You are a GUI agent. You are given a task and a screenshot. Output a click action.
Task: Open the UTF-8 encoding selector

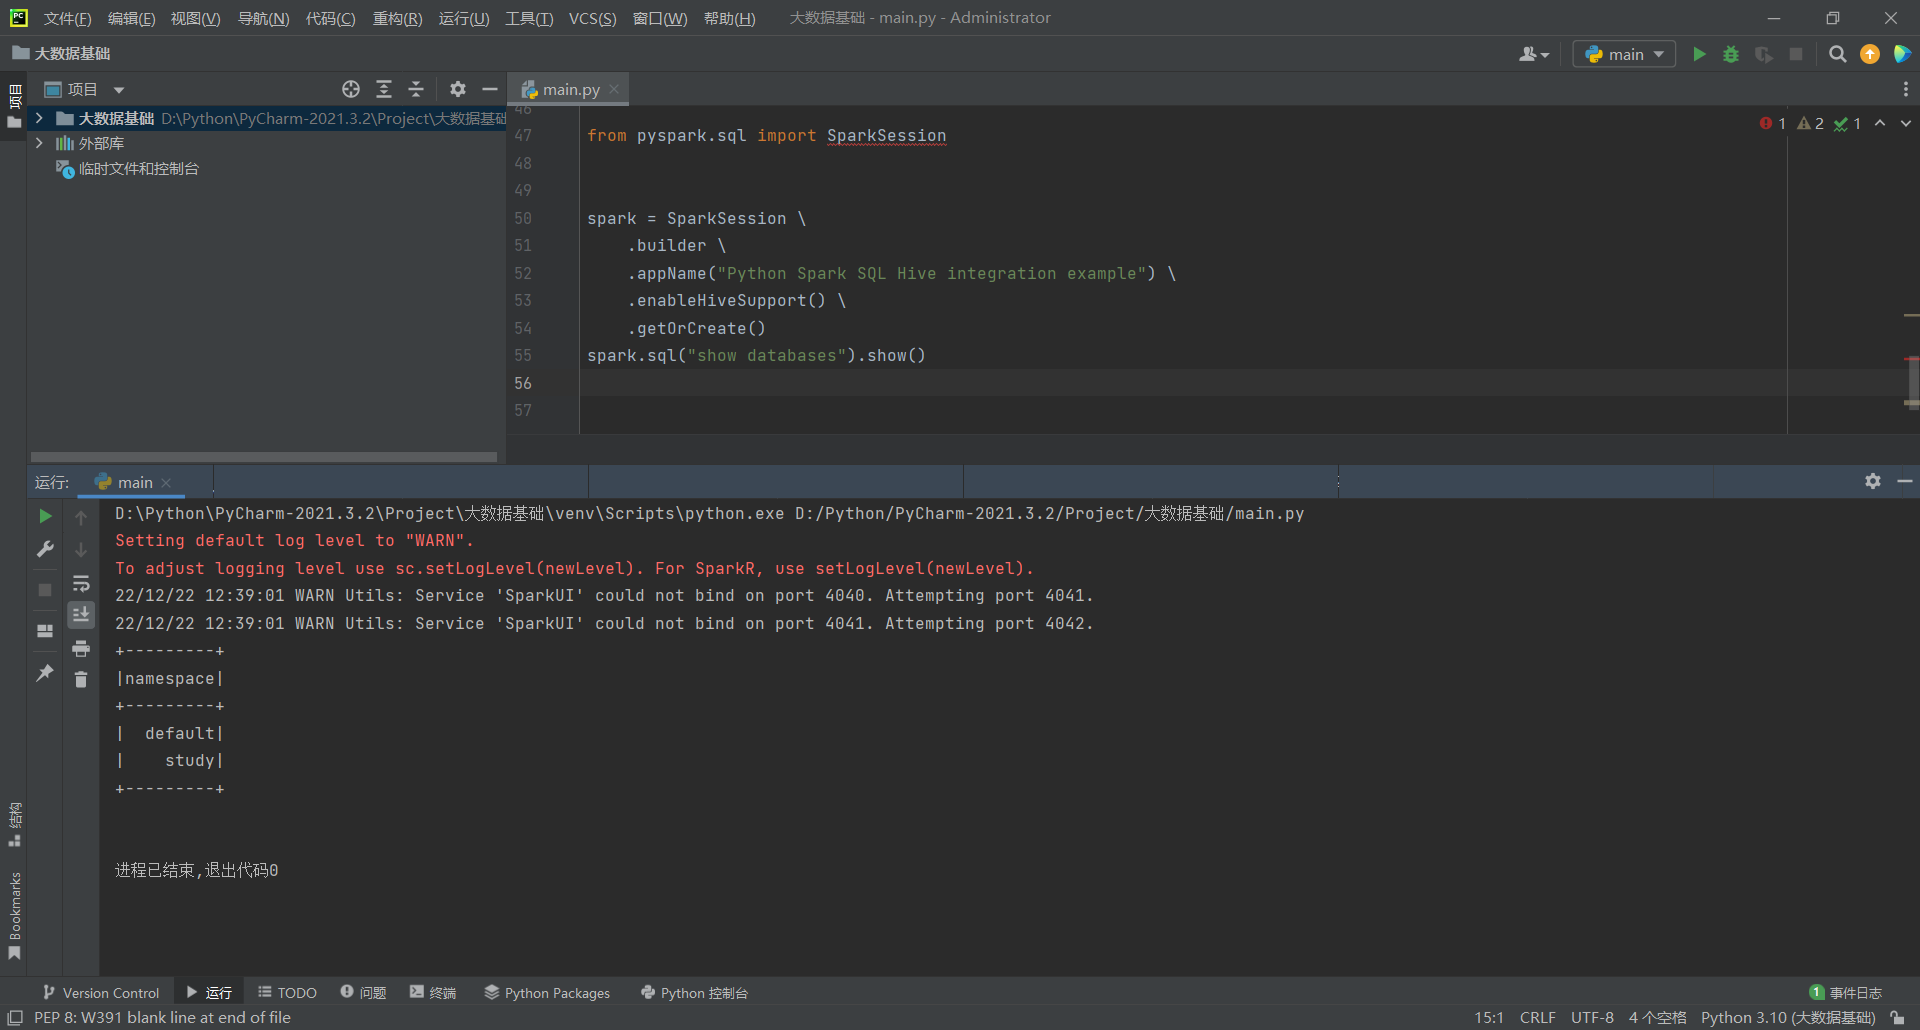coord(1592,1018)
